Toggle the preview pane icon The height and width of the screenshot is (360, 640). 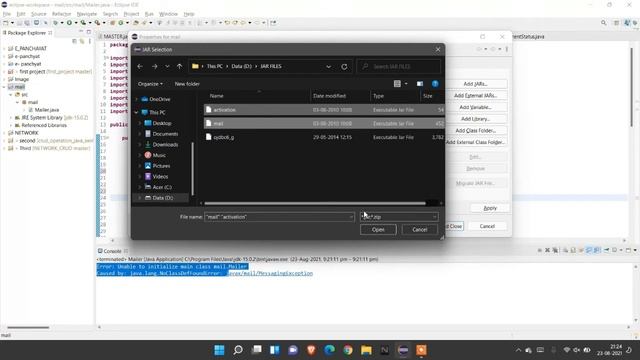(x=420, y=84)
